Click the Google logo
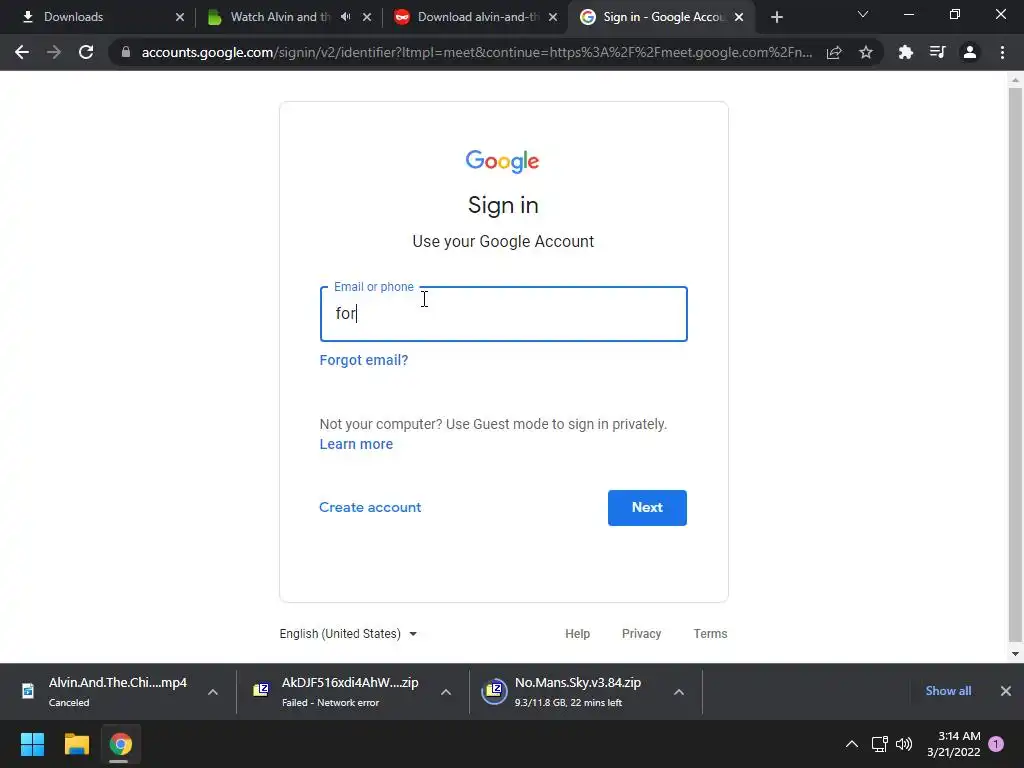 [x=502, y=161]
